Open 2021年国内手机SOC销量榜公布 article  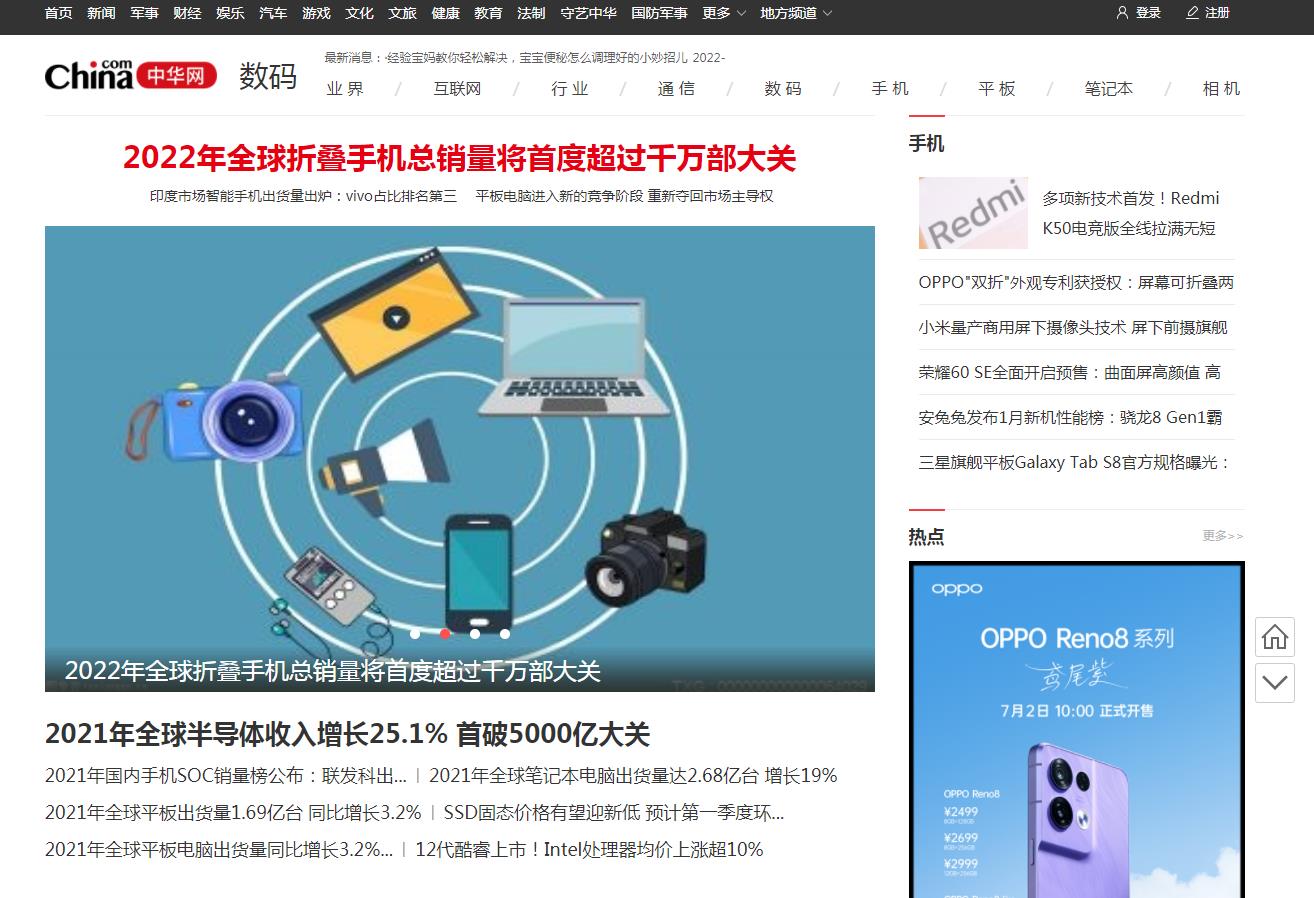click(x=226, y=776)
